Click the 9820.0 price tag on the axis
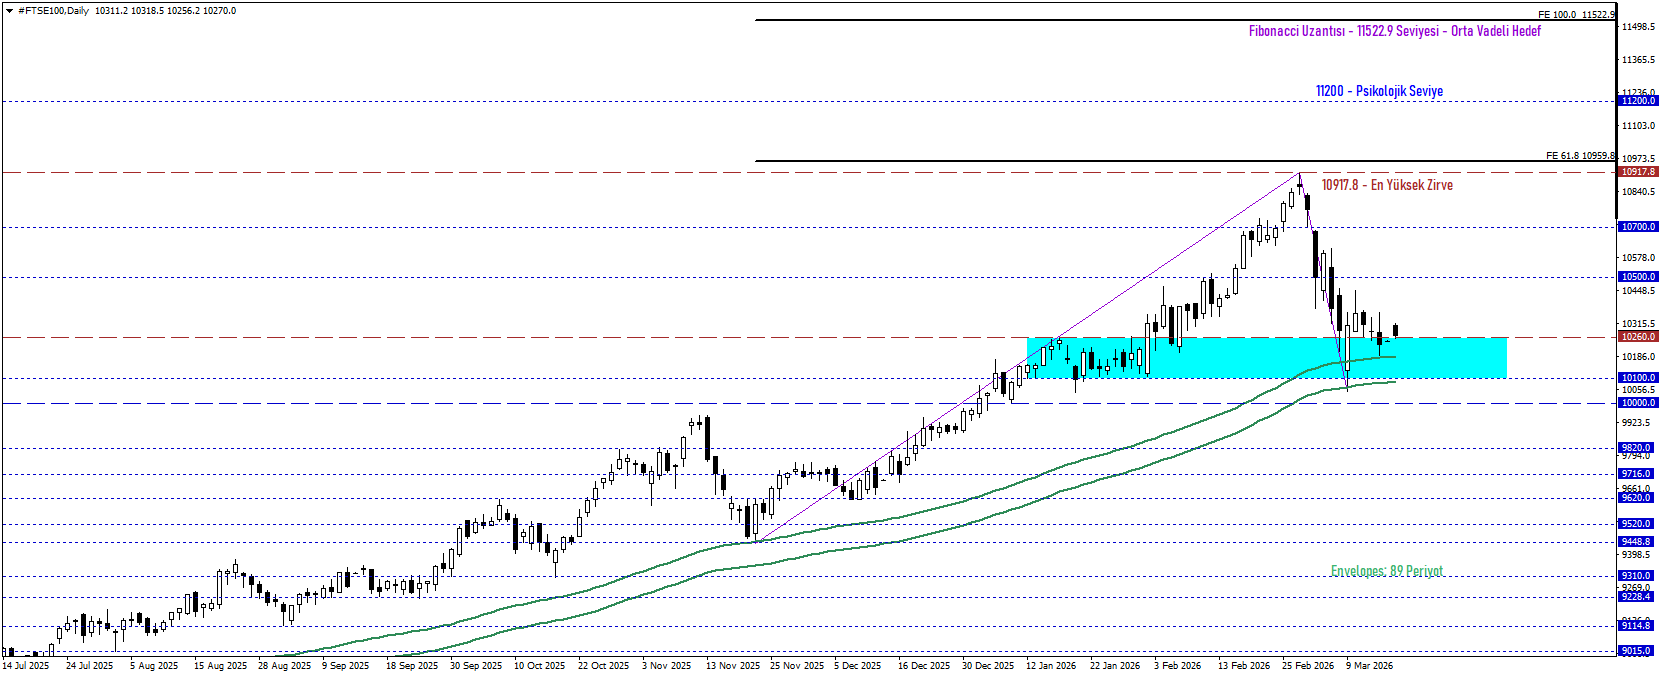Image resolution: width=1662 pixels, height=677 pixels. 1636,448
